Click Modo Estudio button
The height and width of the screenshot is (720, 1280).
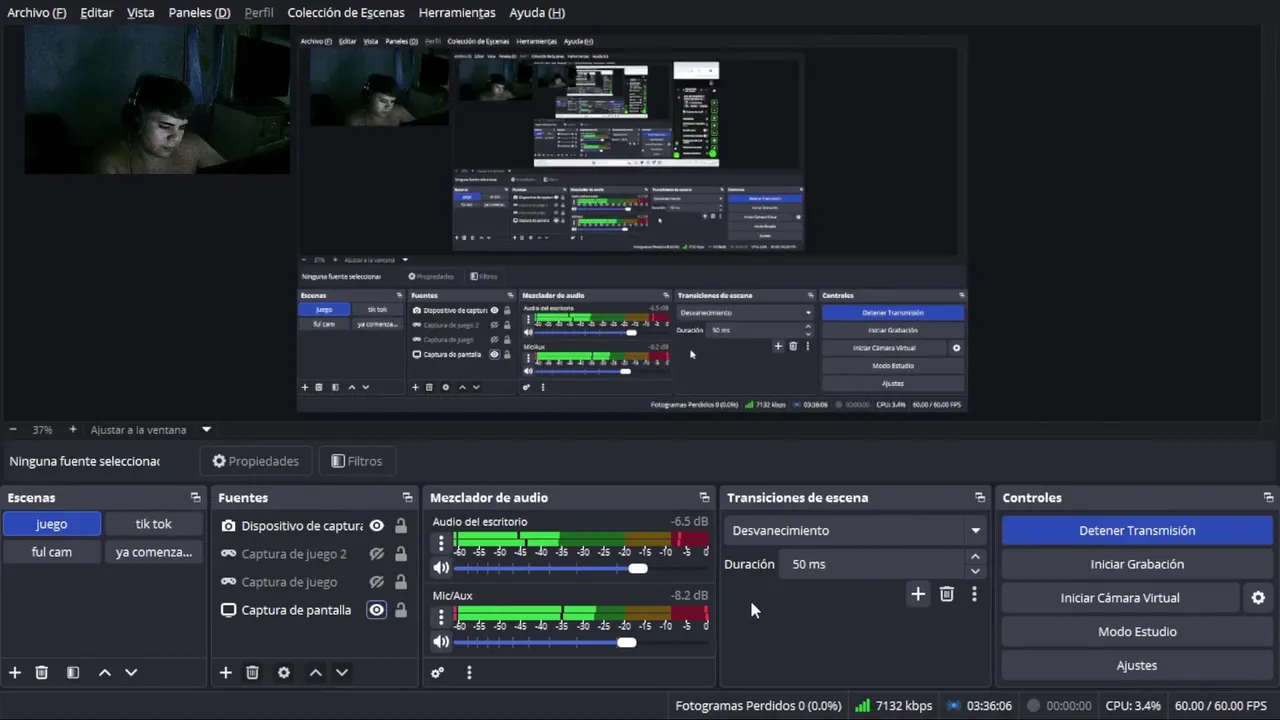point(1137,632)
